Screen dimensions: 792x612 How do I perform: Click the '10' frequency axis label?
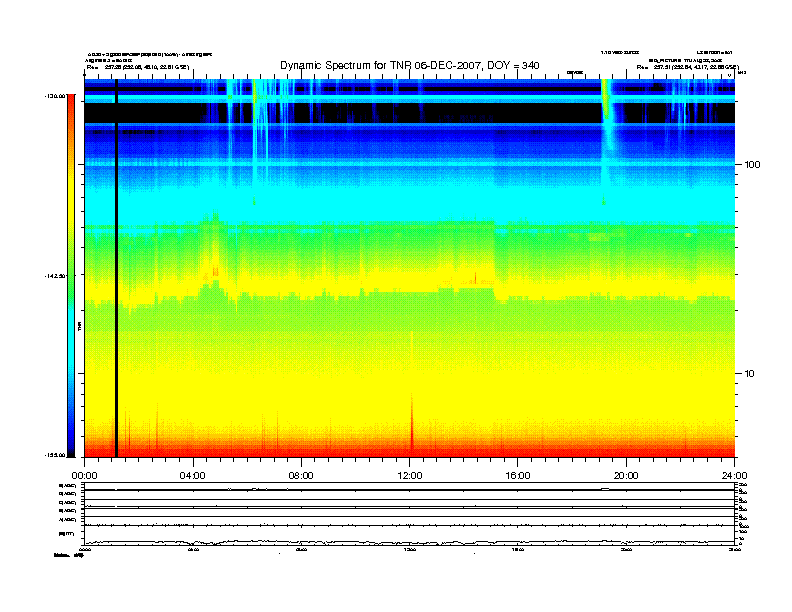[x=749, y=374]
